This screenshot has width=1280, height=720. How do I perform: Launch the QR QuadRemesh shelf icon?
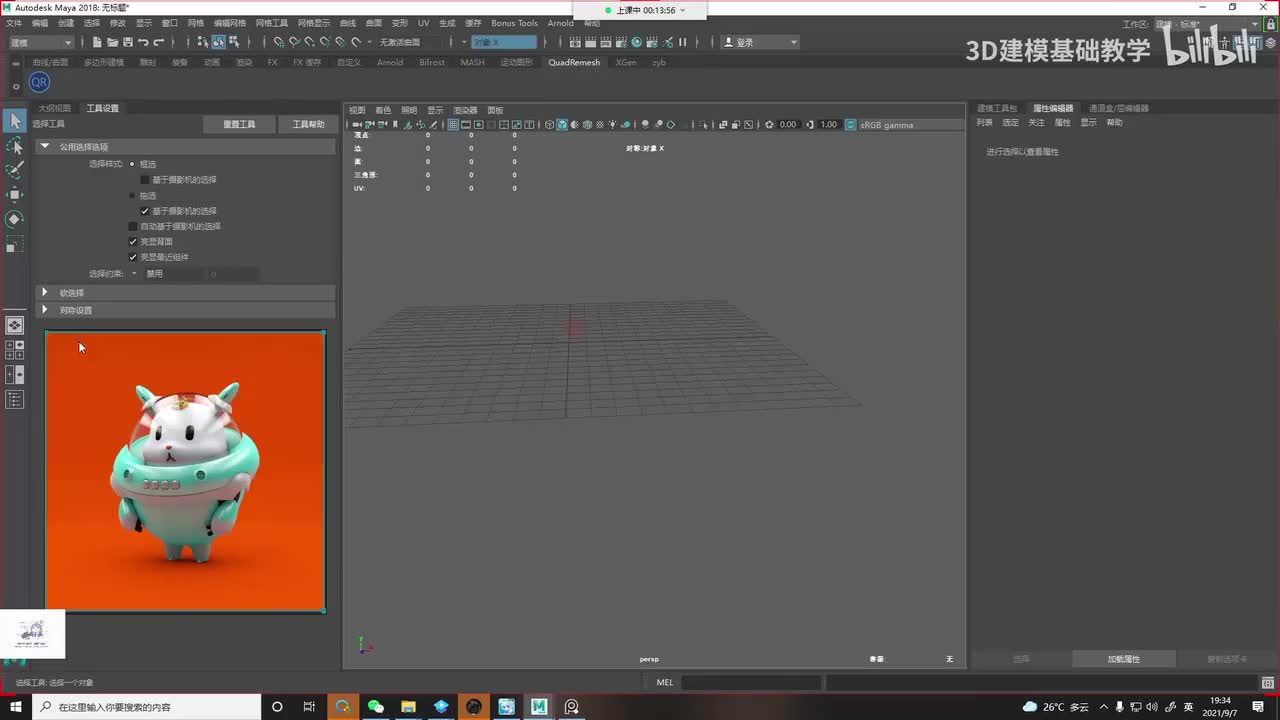pos(39,82)
